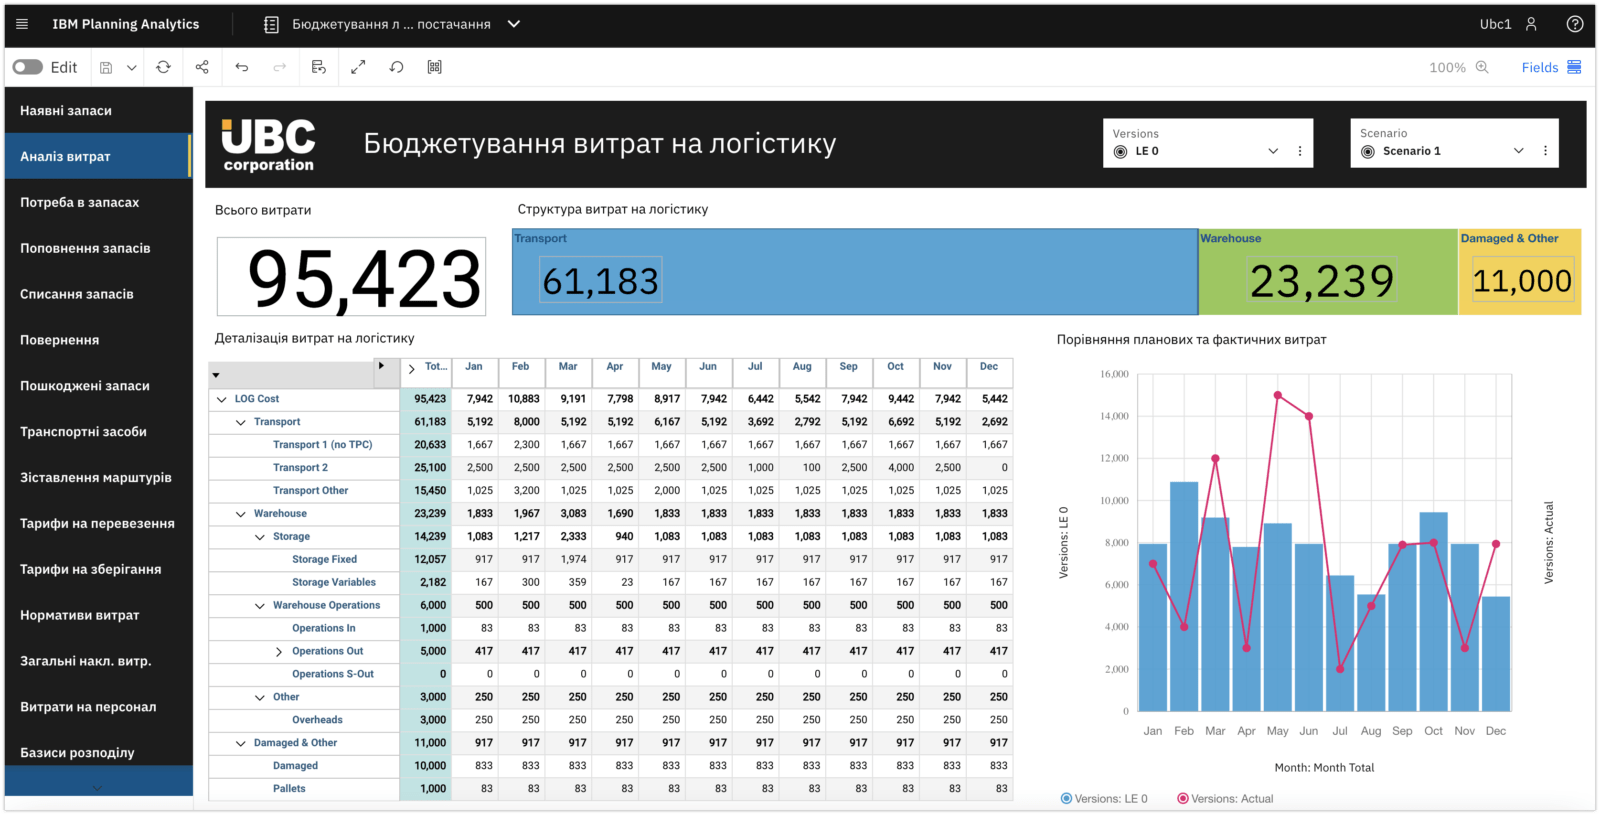Select the Scenario 1 radio indicator
The height and width of the screenshot is (815, 1600).
[x=1368, y=152]
